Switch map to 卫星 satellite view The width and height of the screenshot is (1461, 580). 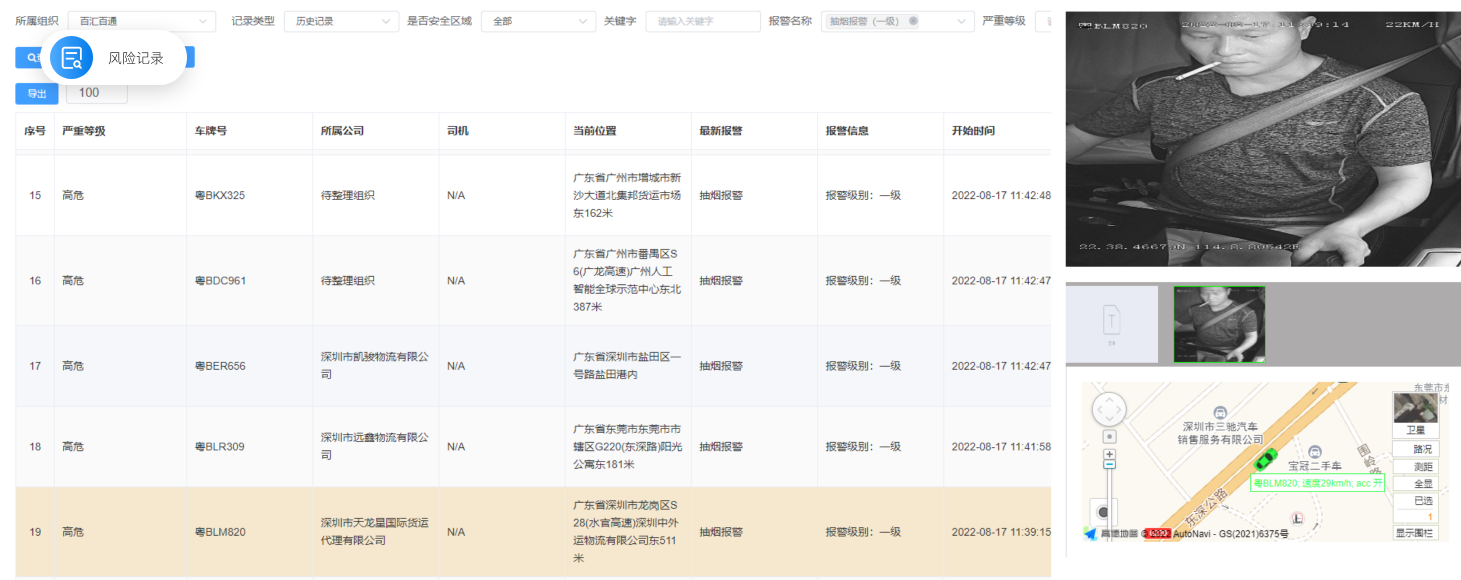1415,430
